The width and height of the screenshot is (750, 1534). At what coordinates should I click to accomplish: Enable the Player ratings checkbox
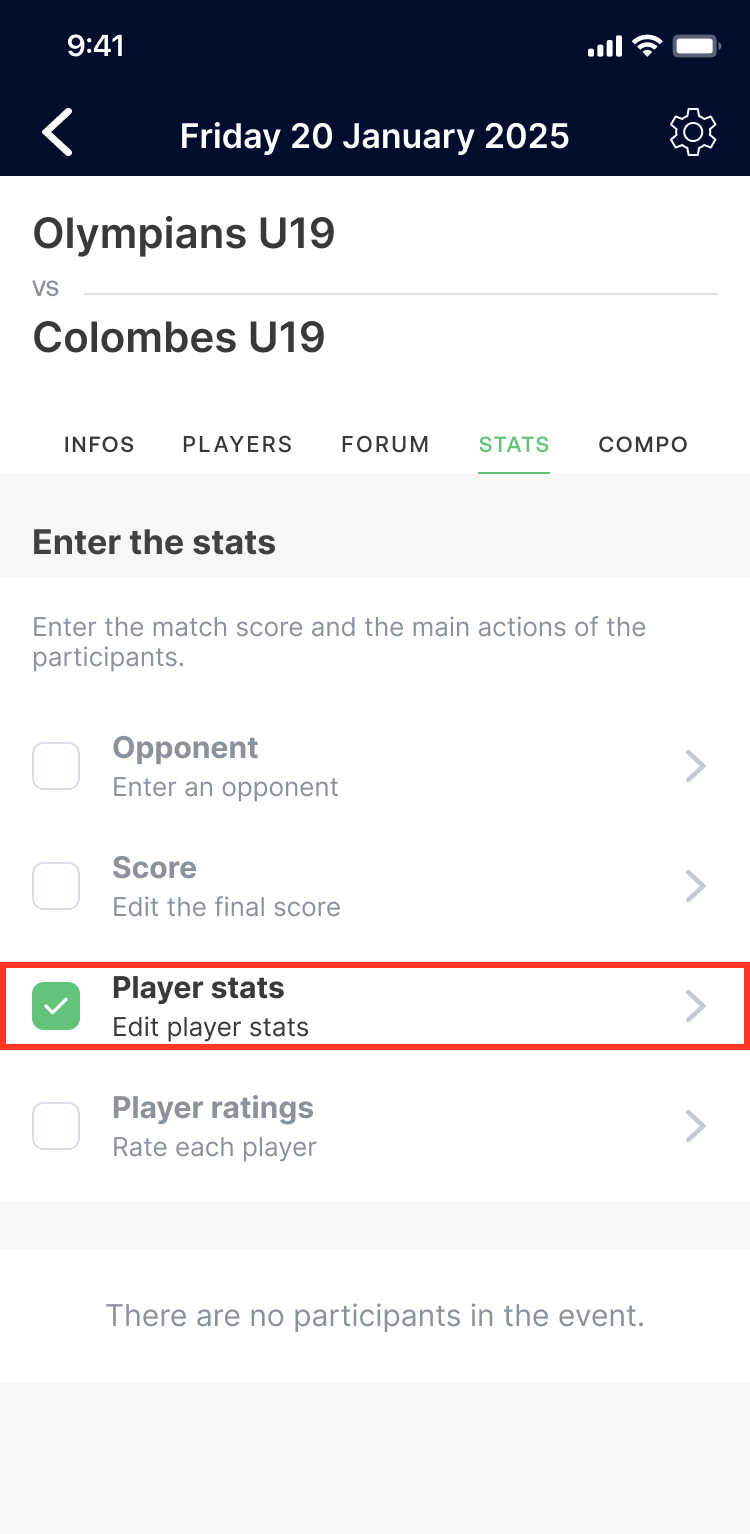coord(56,1126)
